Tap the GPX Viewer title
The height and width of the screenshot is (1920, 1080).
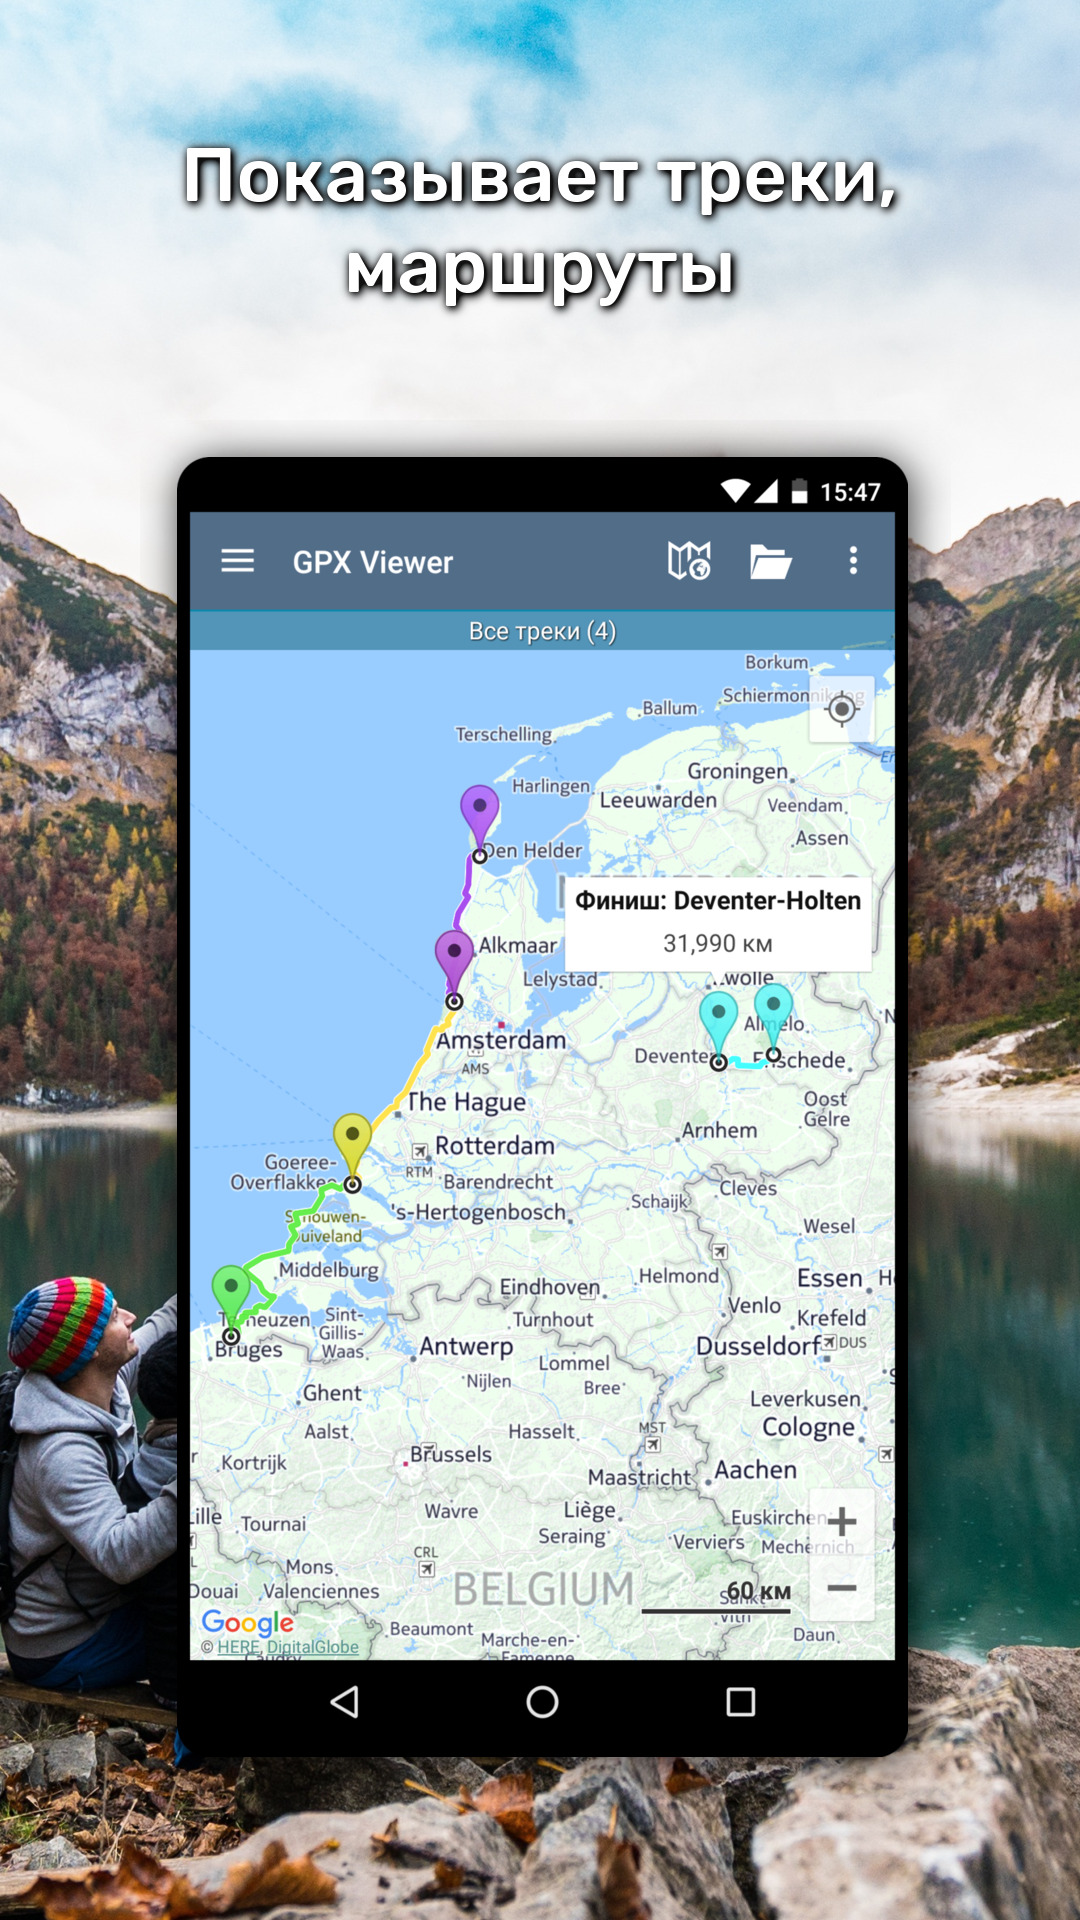[x=372, y=562]
